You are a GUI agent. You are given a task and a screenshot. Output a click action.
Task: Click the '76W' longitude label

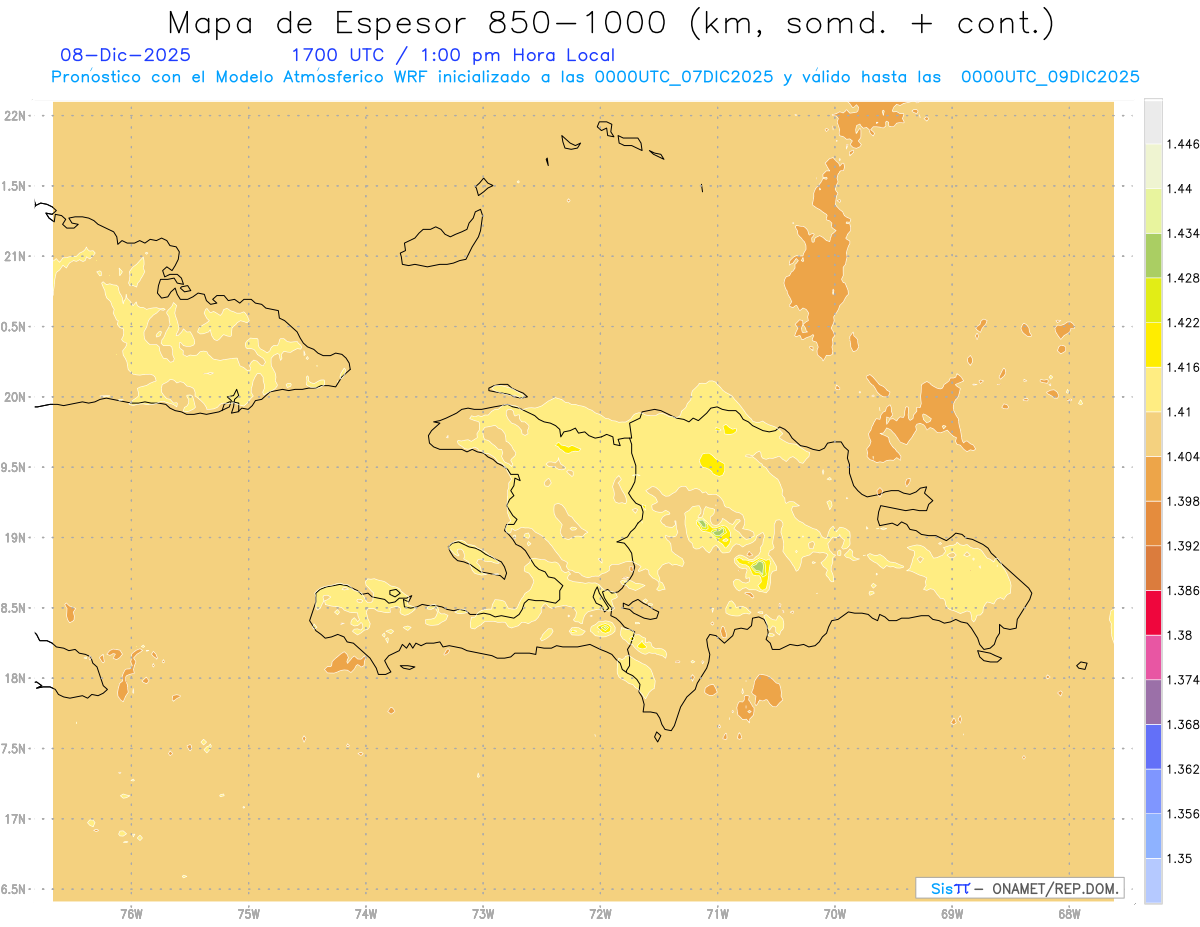131,914
